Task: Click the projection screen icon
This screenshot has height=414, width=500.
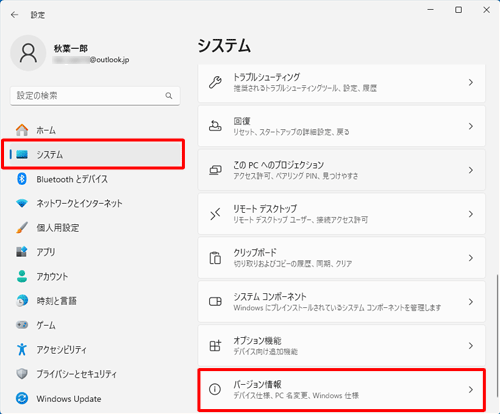Action: tap(215, 170)
